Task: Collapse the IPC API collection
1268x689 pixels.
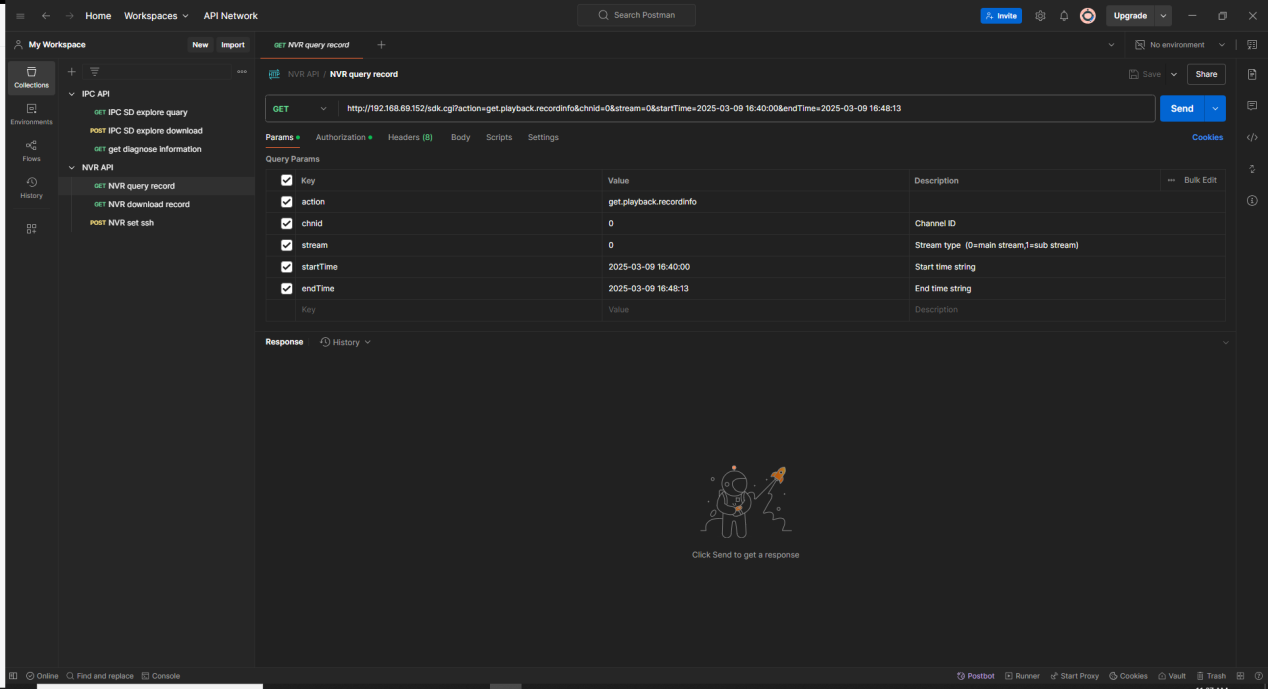Action: 72,94
